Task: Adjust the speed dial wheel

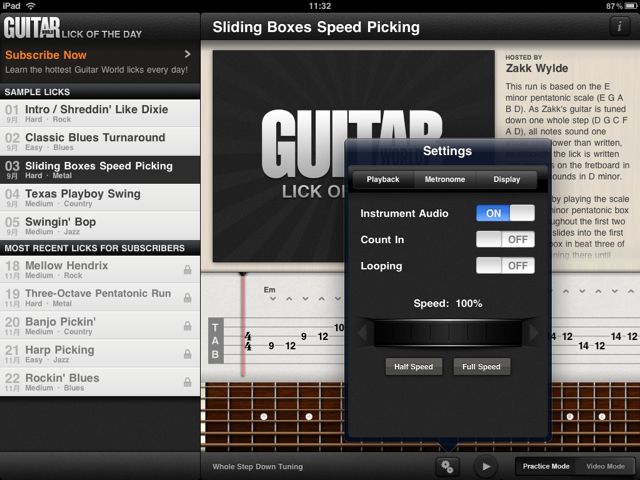Action: [x=448, y=333]
